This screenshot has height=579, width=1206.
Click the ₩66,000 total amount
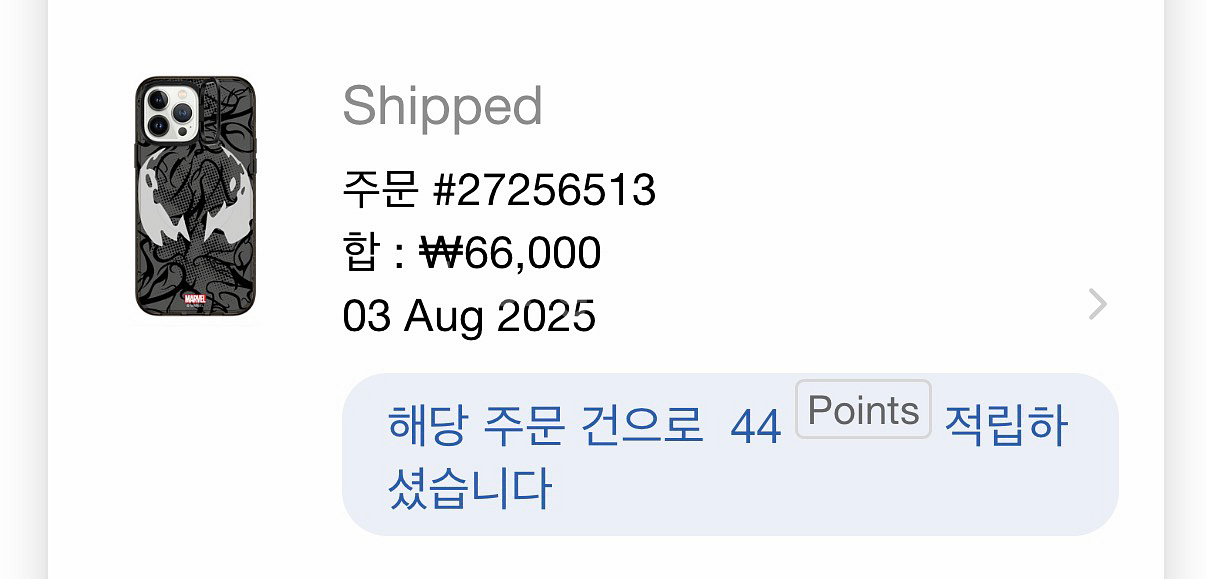coord(509,253)
